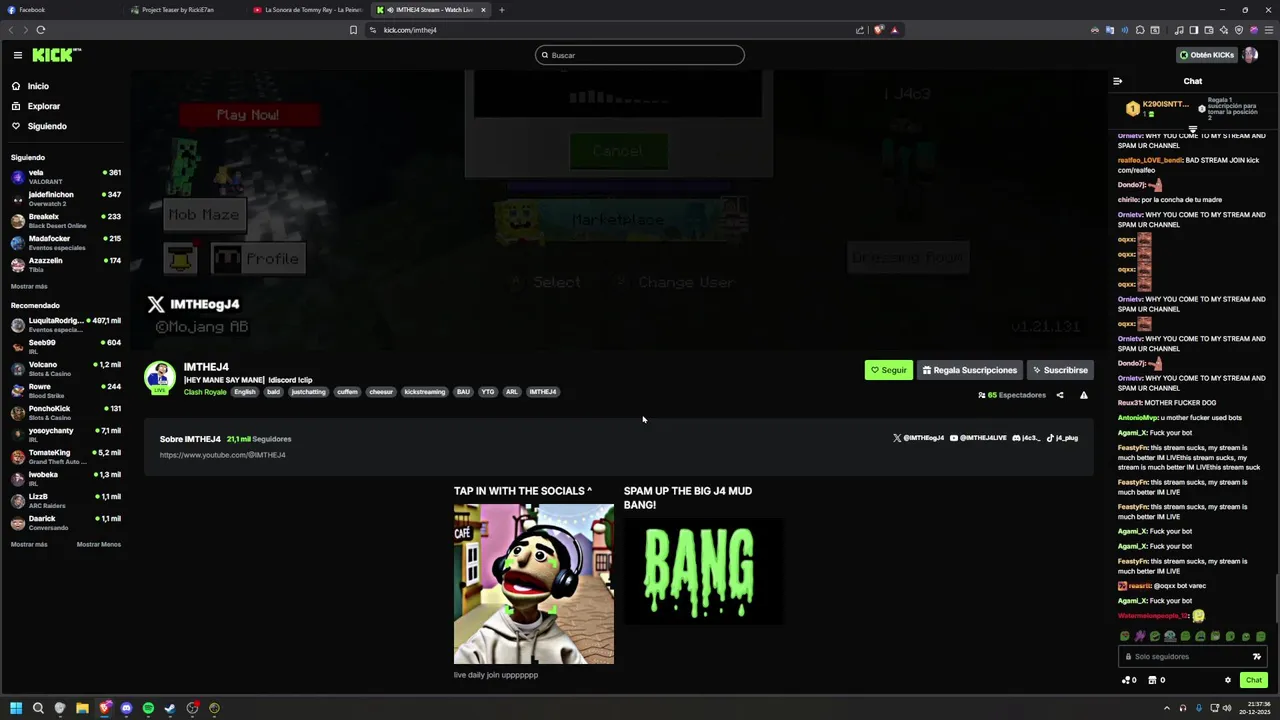Open the TikTok link j4_plug
The image size is (1280, 720).
click(x=1062, y=438)
